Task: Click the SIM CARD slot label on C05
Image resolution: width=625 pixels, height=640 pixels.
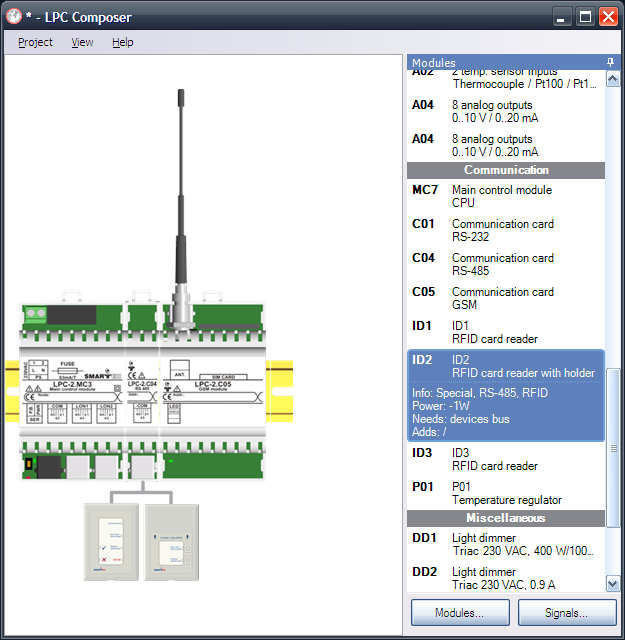Action: coord(223,377)
